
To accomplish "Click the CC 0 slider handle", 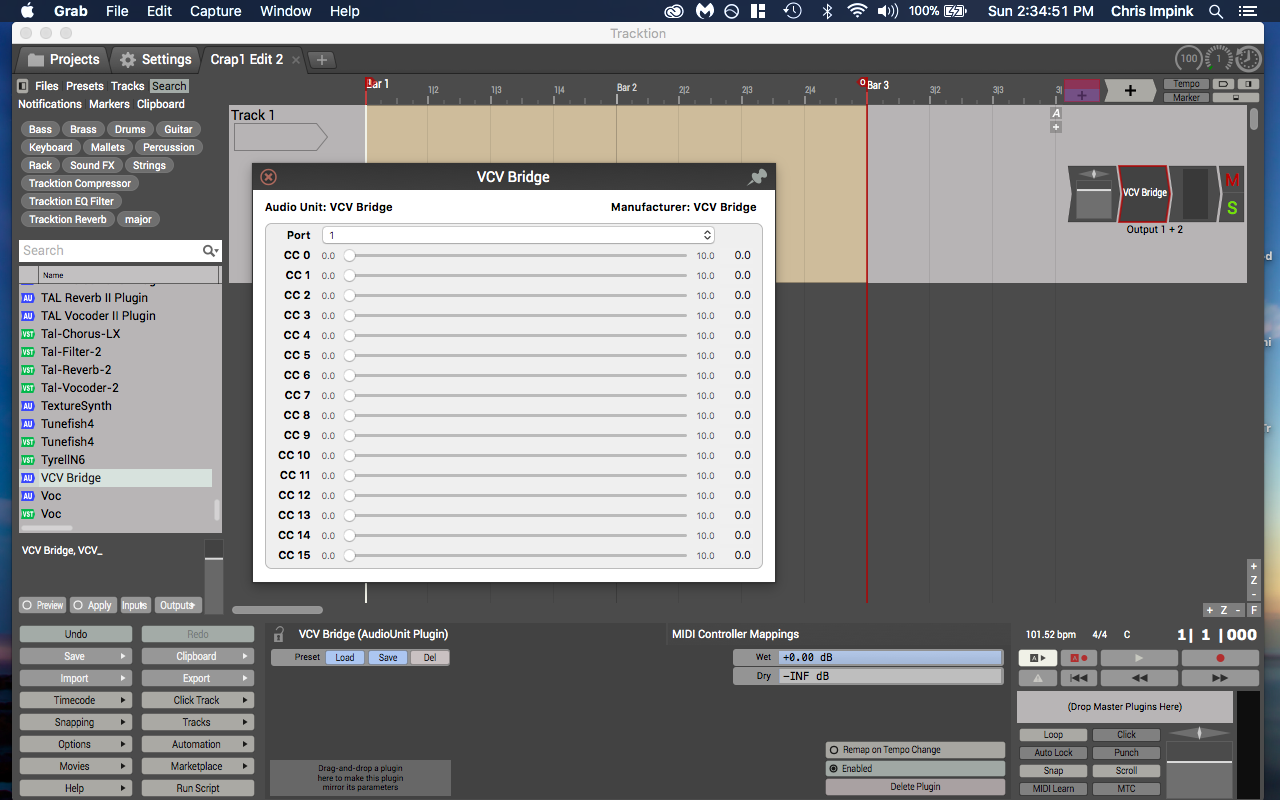I will click(349, 255).
